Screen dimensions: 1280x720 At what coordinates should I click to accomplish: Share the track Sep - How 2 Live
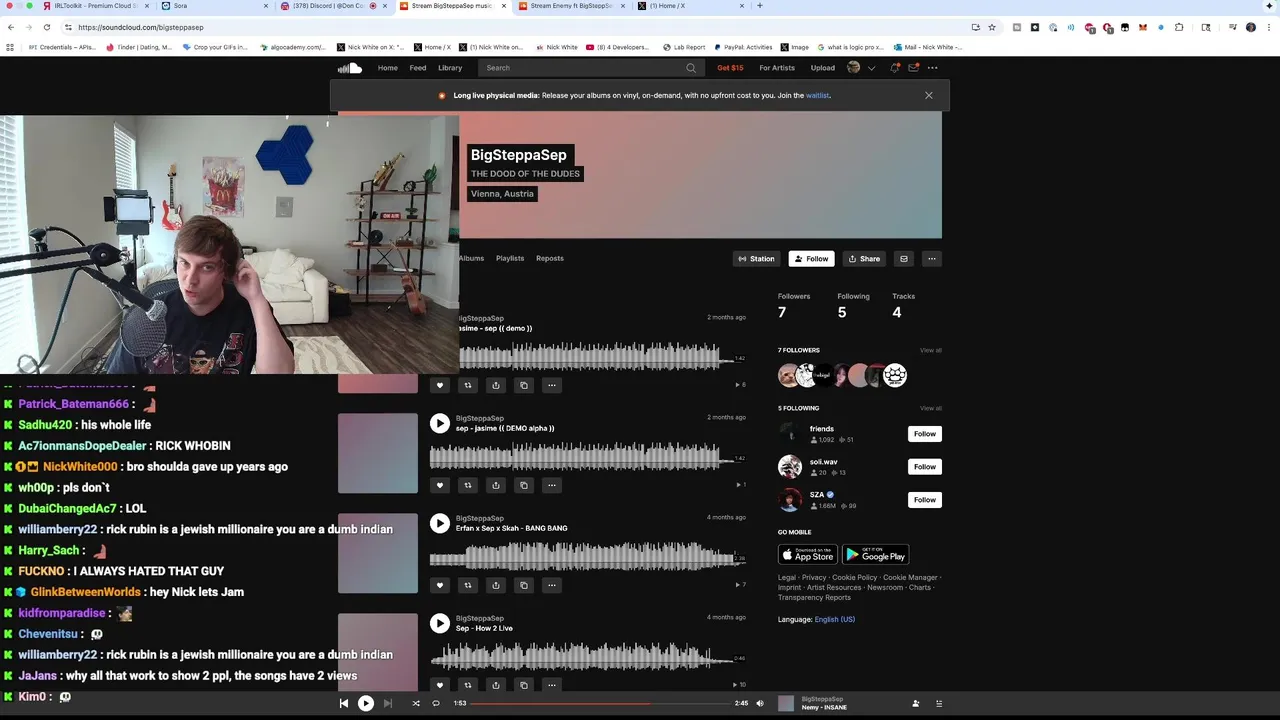tap(495, 685)
